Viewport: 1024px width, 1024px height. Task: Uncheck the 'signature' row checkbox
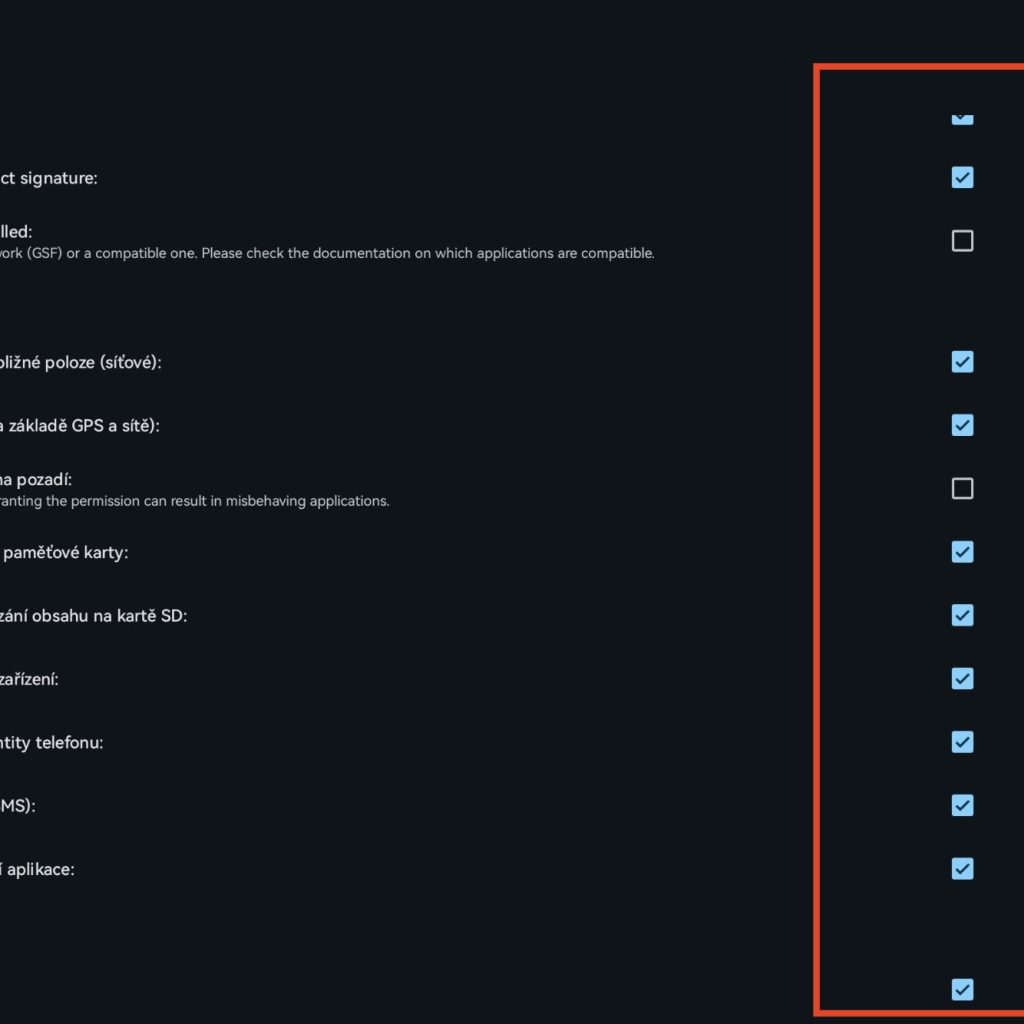962,178
